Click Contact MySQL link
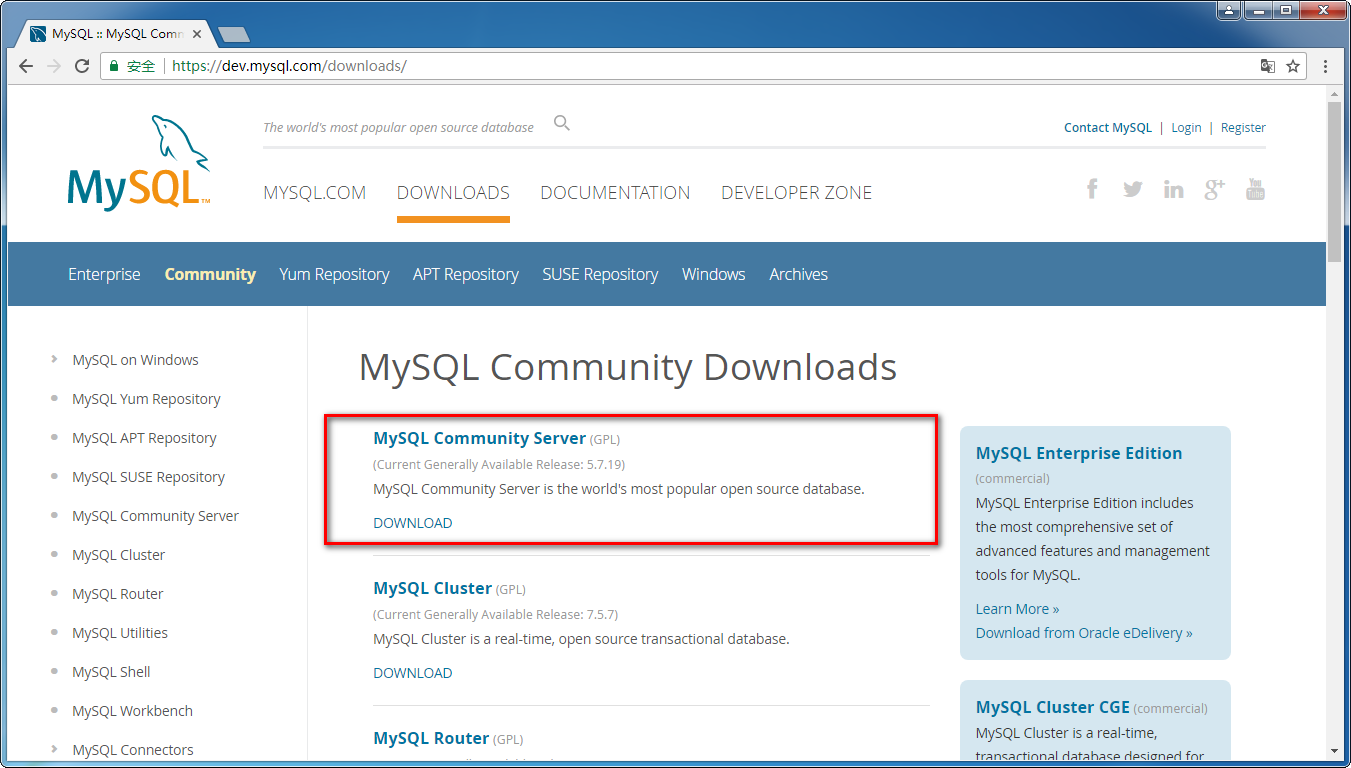1351x768 pixels. [x=1108, y=128]
